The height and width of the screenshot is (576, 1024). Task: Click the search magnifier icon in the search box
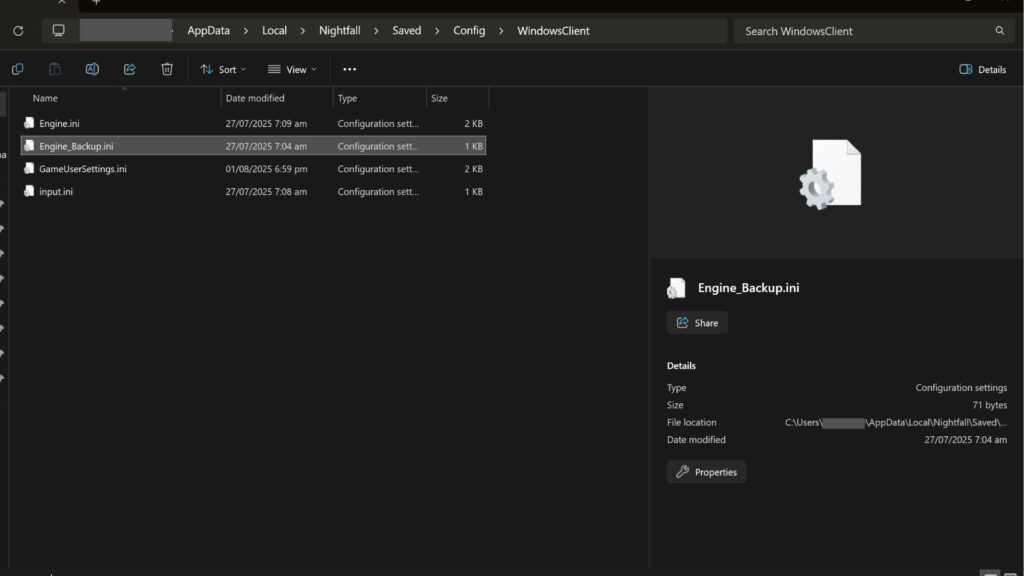pos(999,31)
